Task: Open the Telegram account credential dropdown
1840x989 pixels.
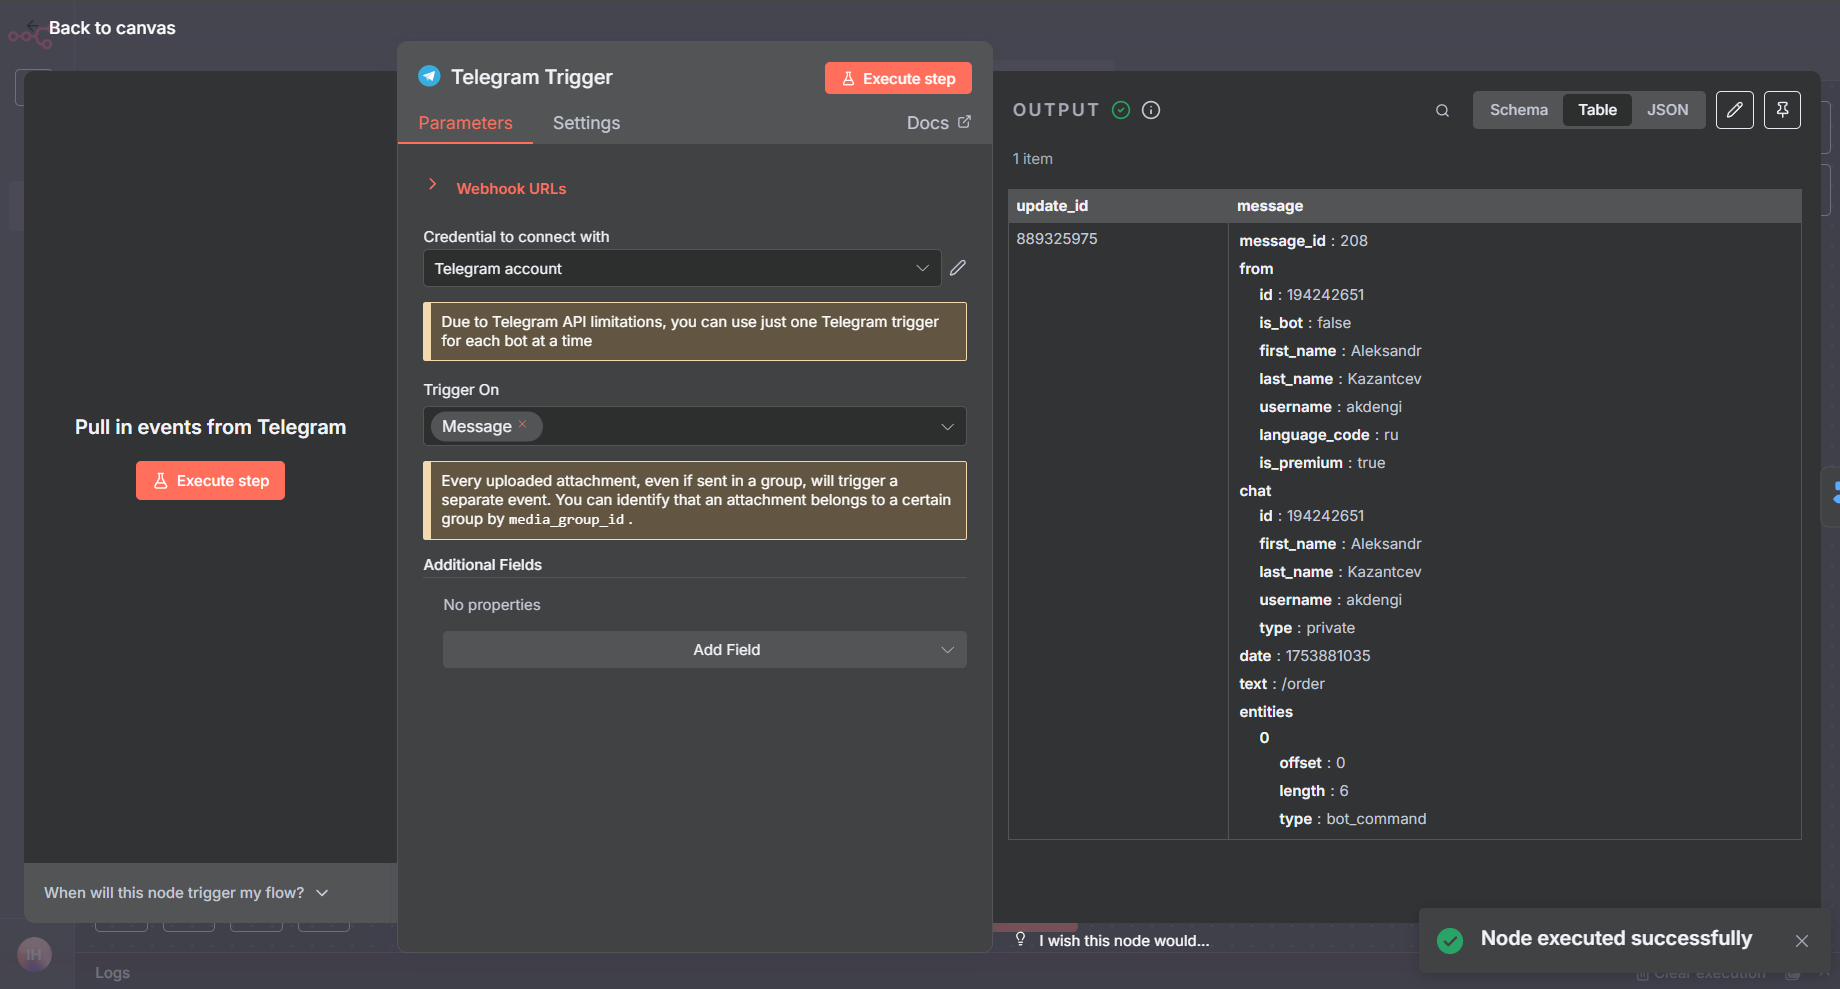Action: click(x=682, y=268)
